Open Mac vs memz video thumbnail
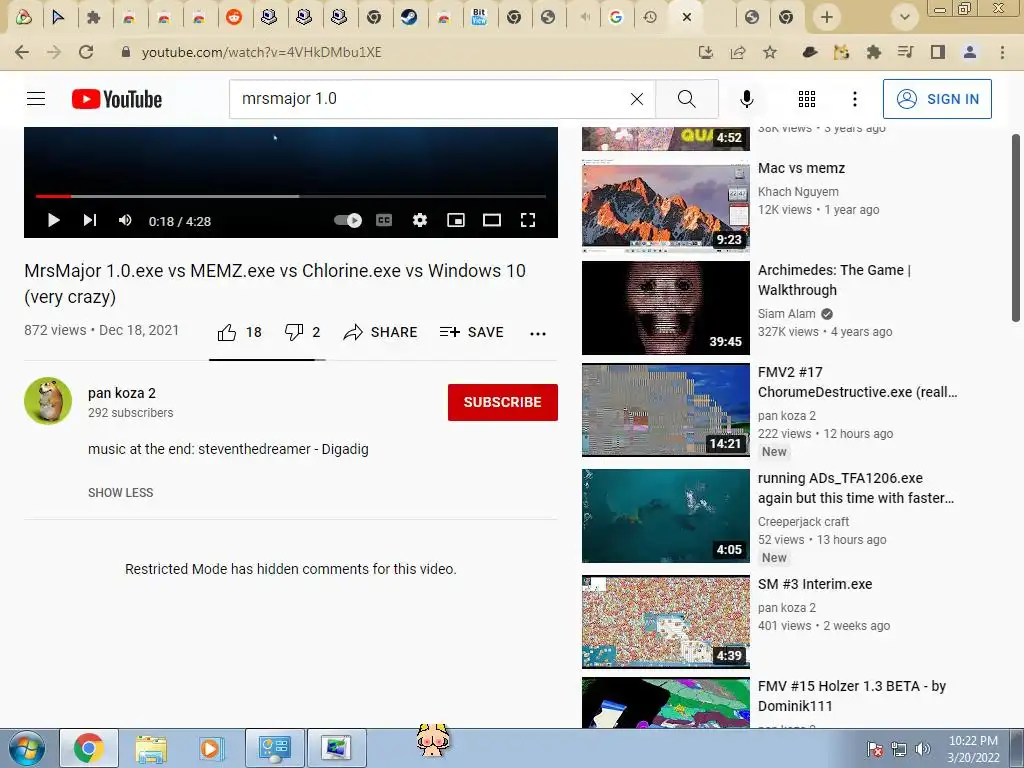This screenshot has height=768, width=1024. pyautogui.click(x=665, y=206)
